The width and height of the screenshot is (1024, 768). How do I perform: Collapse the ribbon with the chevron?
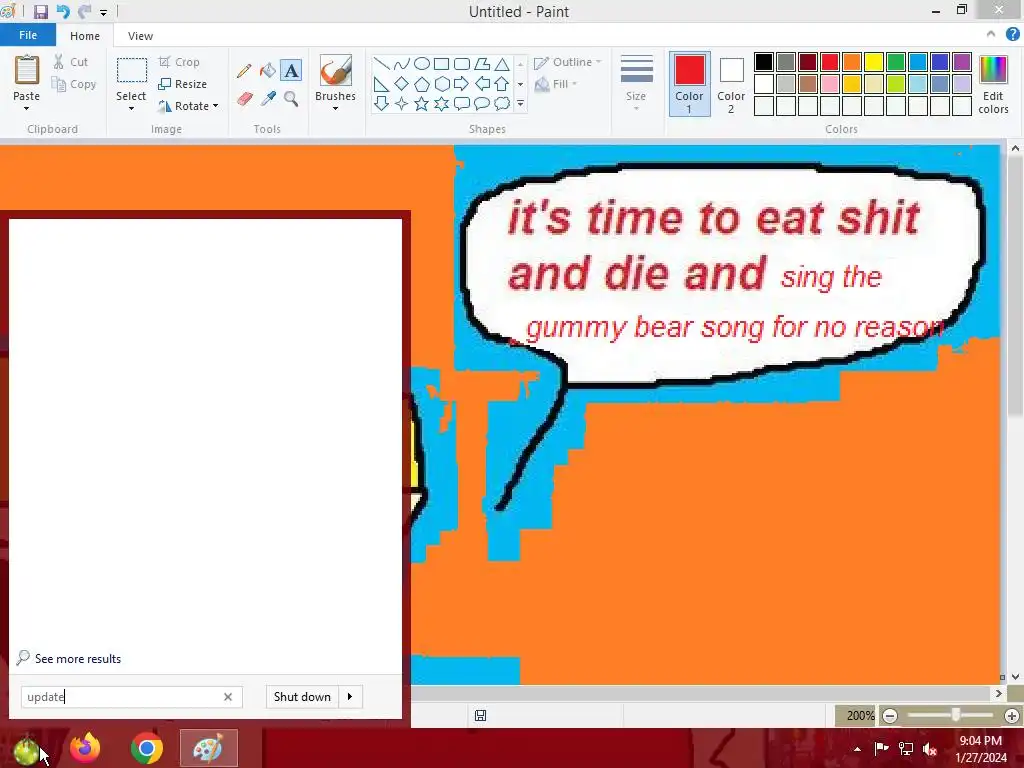click(x=991, y=35)
